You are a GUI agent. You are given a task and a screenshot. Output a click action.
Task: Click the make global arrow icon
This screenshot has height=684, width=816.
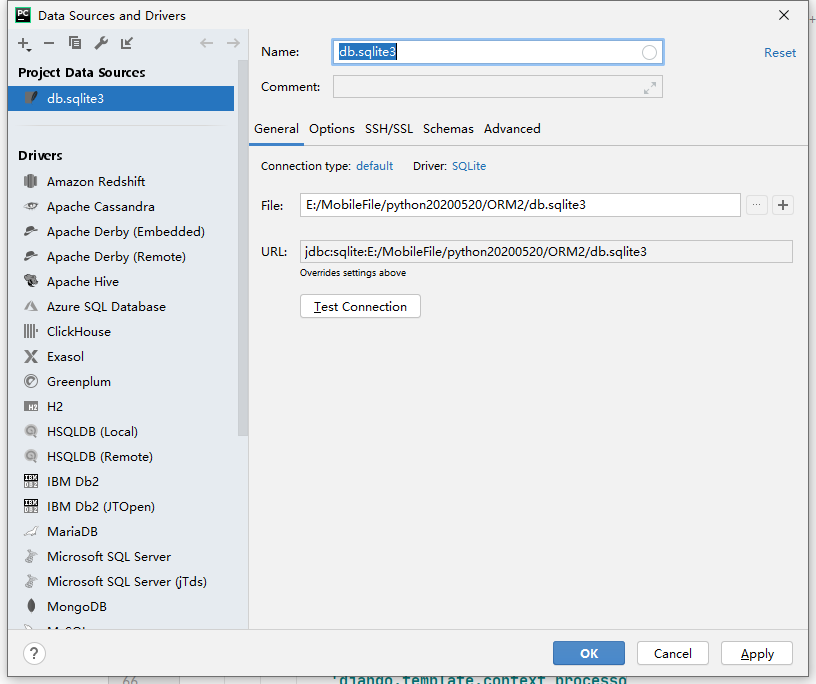coord(126,43)
